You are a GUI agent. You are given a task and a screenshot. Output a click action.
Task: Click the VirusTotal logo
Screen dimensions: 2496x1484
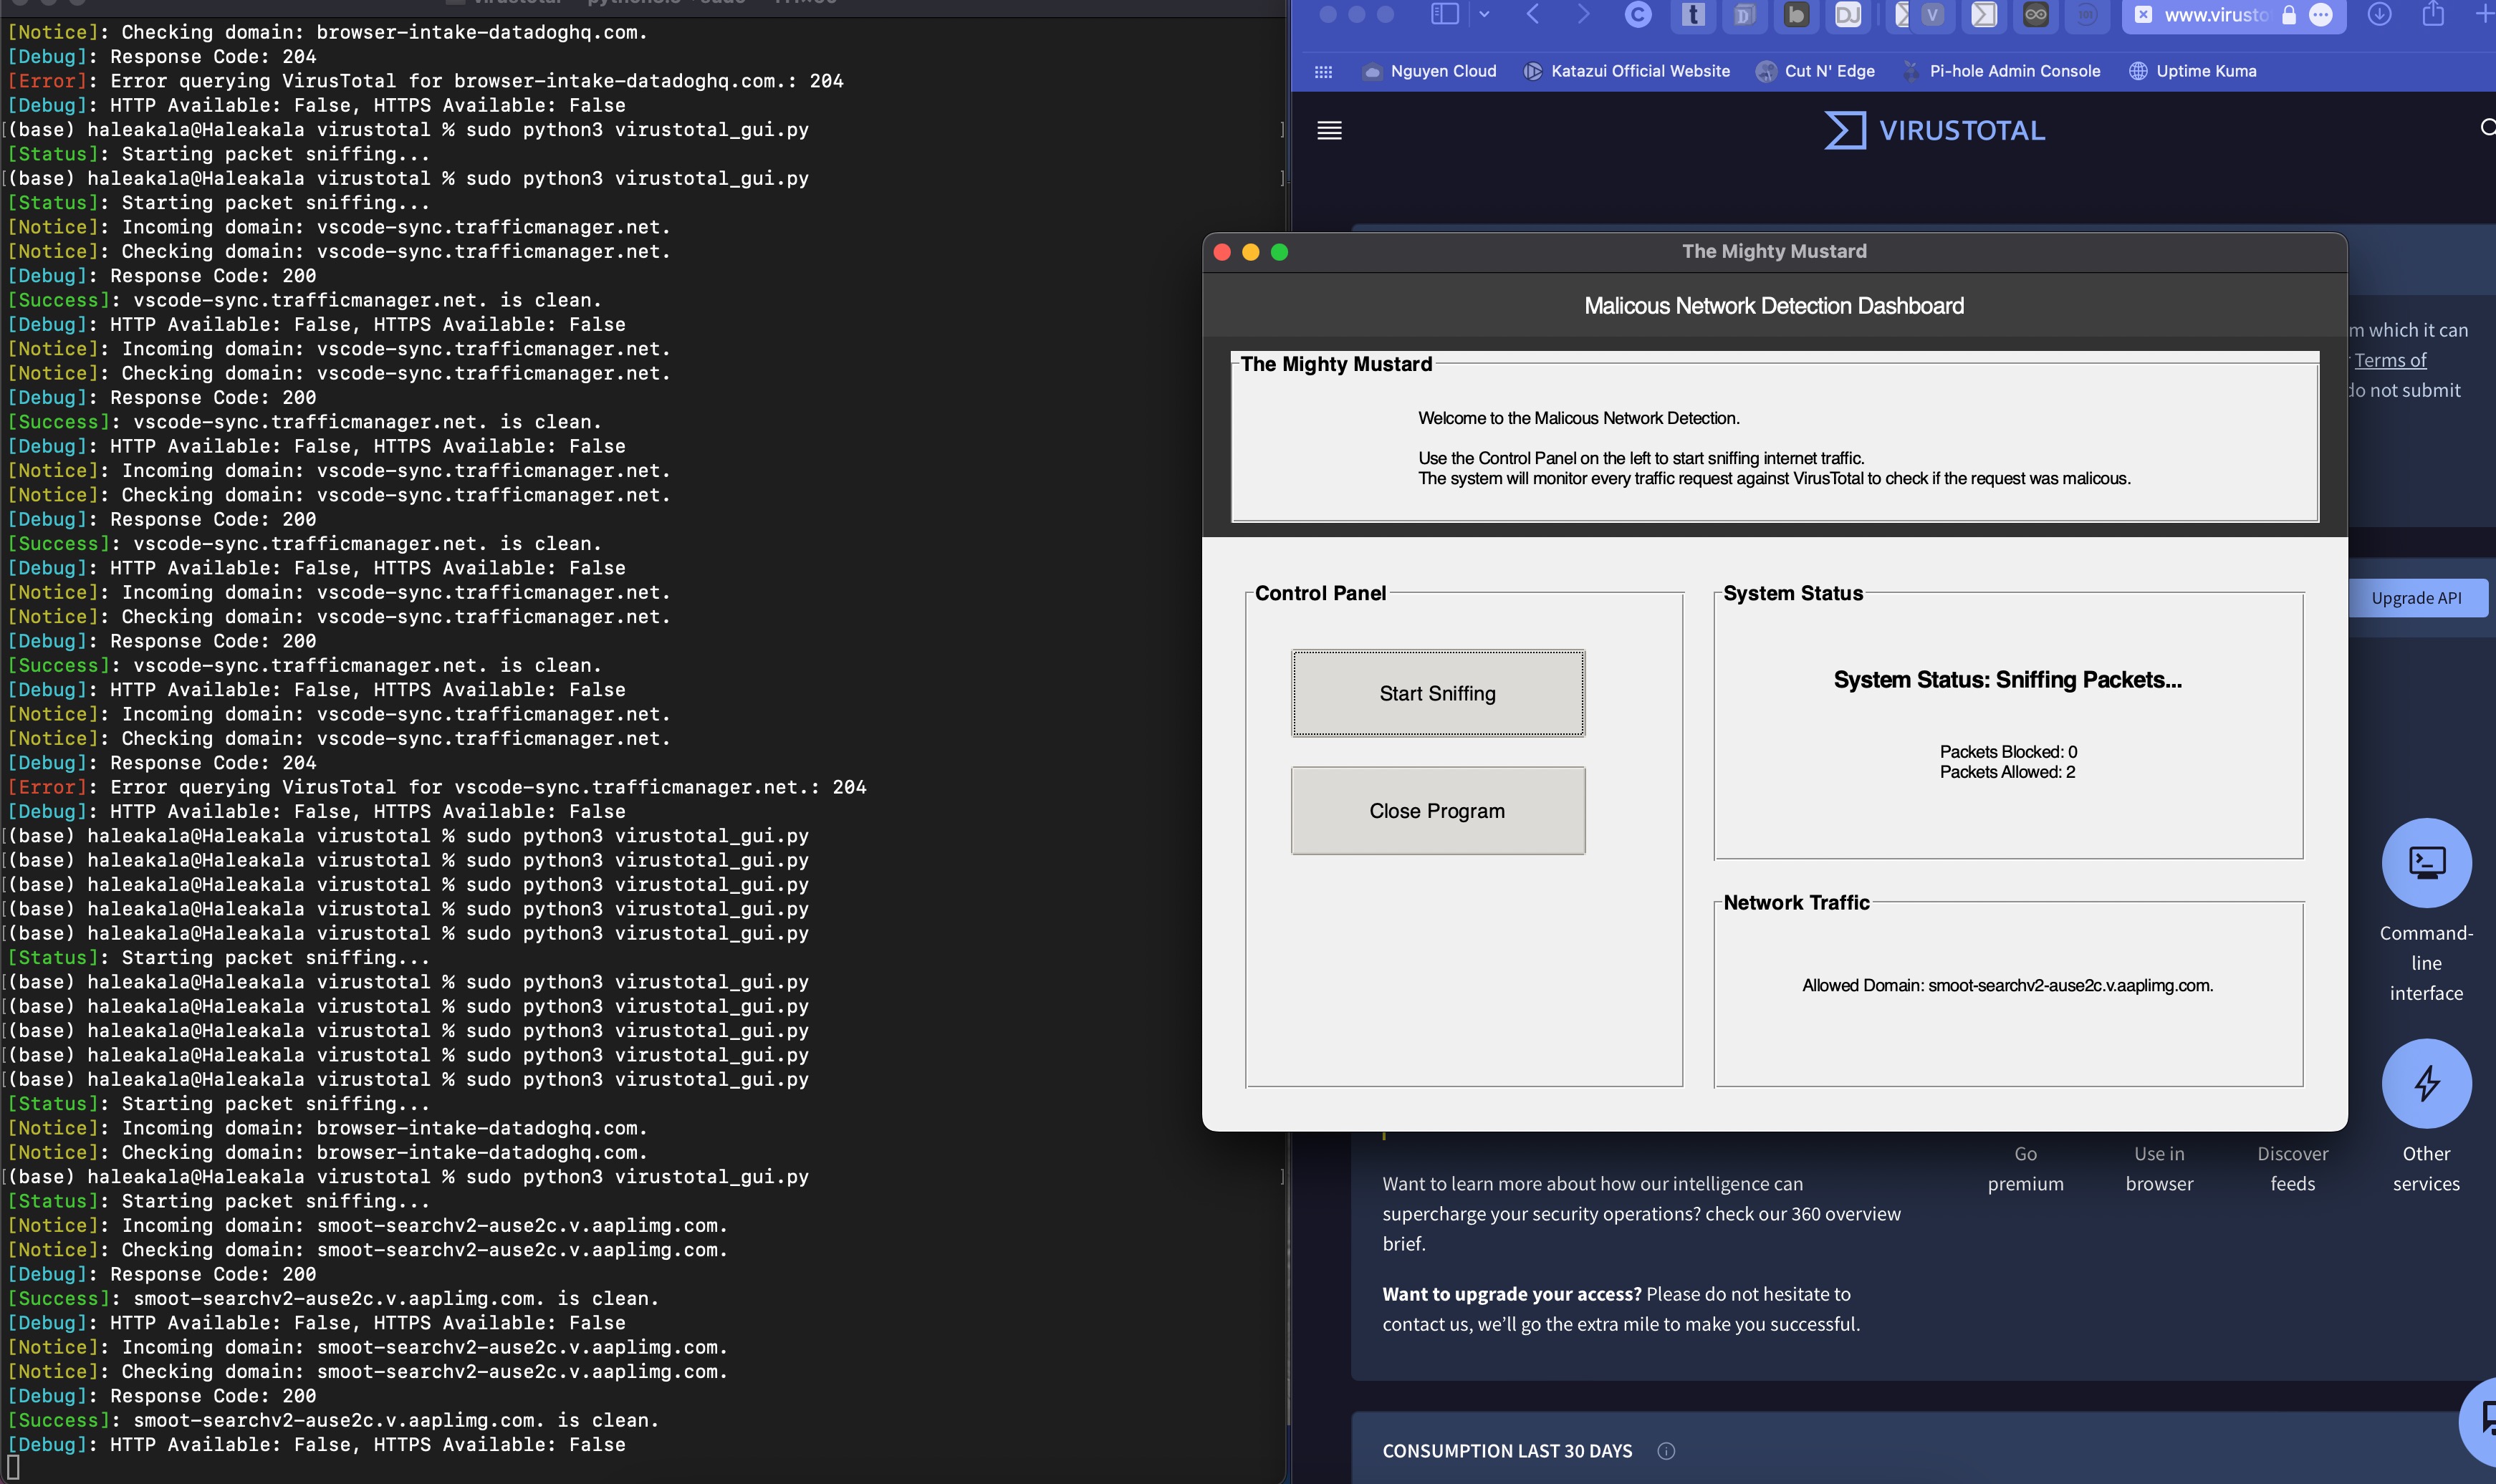click(1934, 130)
